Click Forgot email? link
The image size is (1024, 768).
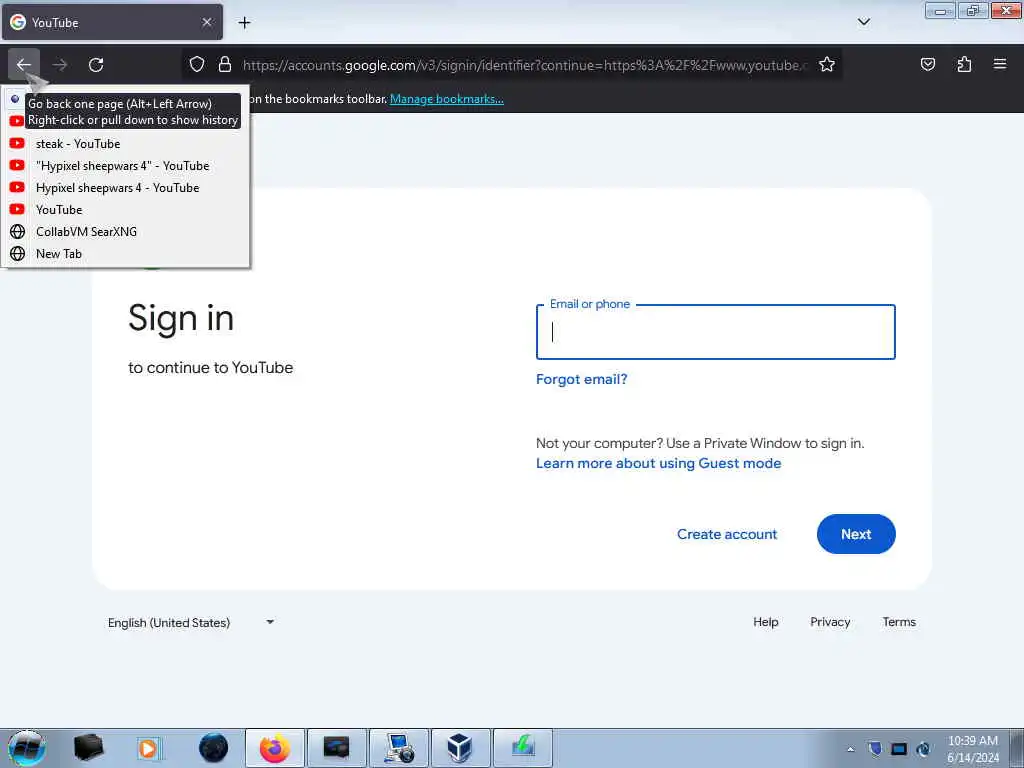pos(581,379)
